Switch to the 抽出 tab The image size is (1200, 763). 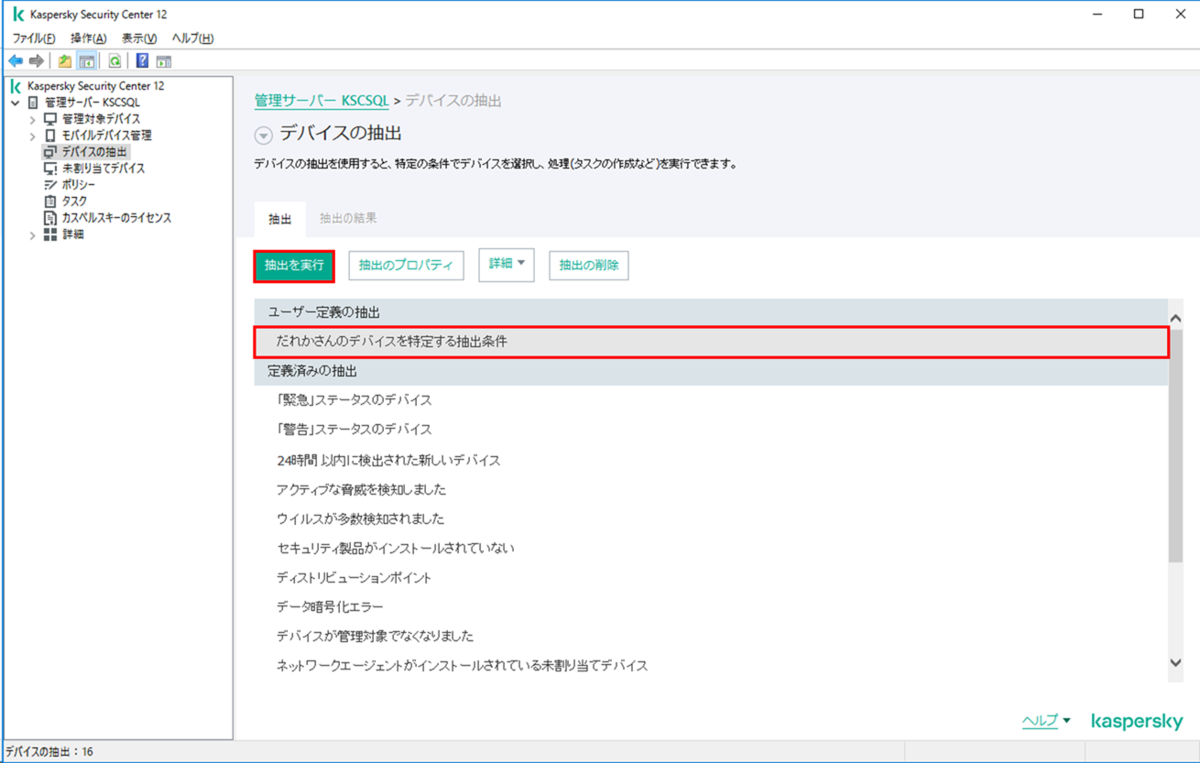click(x=280, y=218)
